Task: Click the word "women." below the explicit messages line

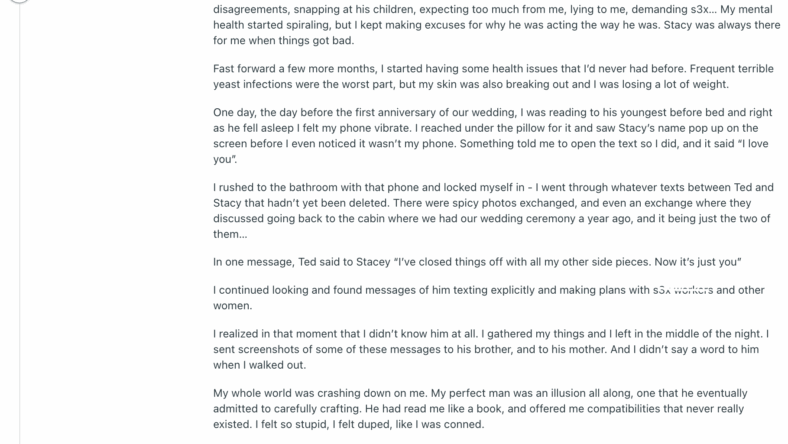Action: (x=233, y=306)
